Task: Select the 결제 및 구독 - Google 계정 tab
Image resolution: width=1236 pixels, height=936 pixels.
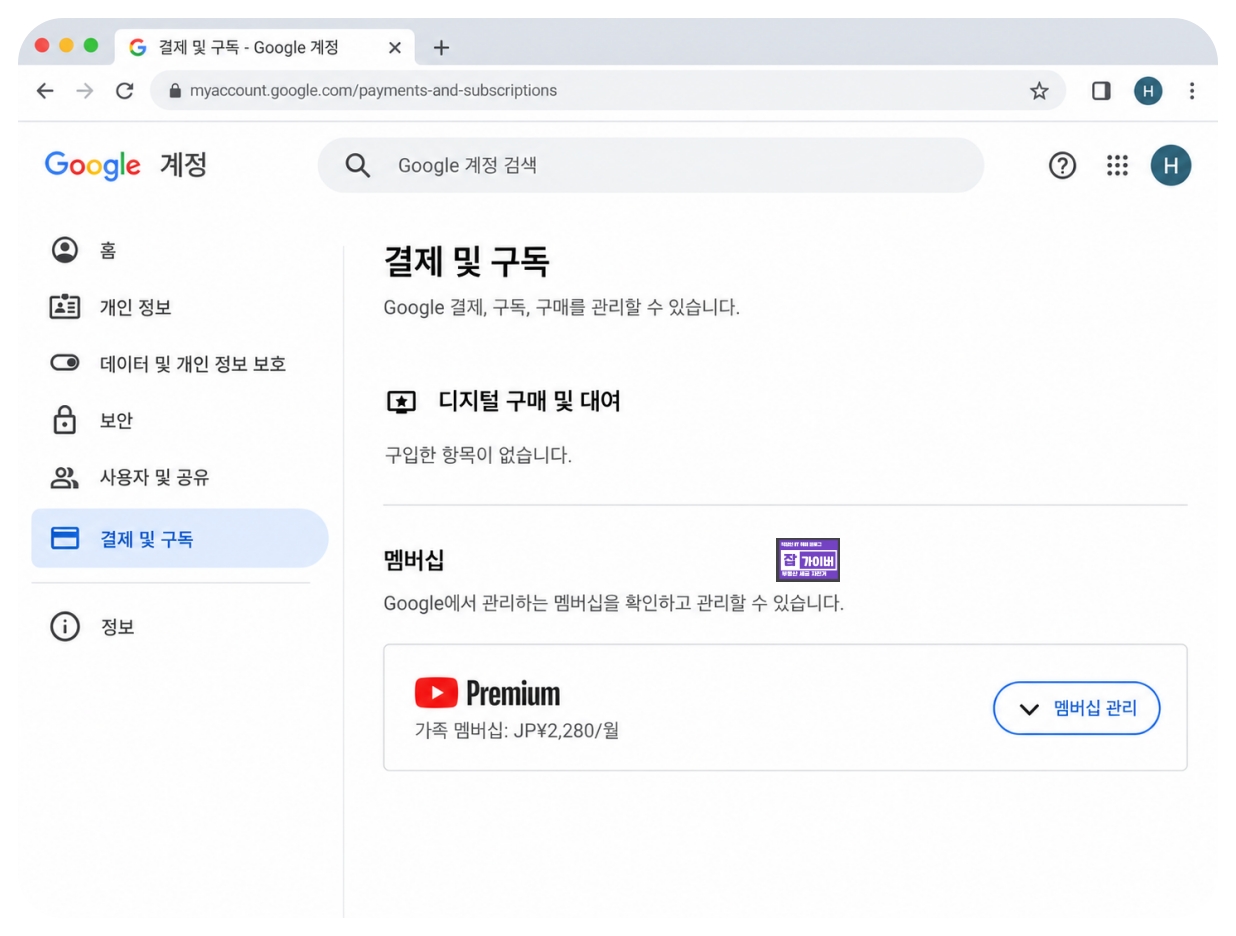Action: tap(265, 47)
